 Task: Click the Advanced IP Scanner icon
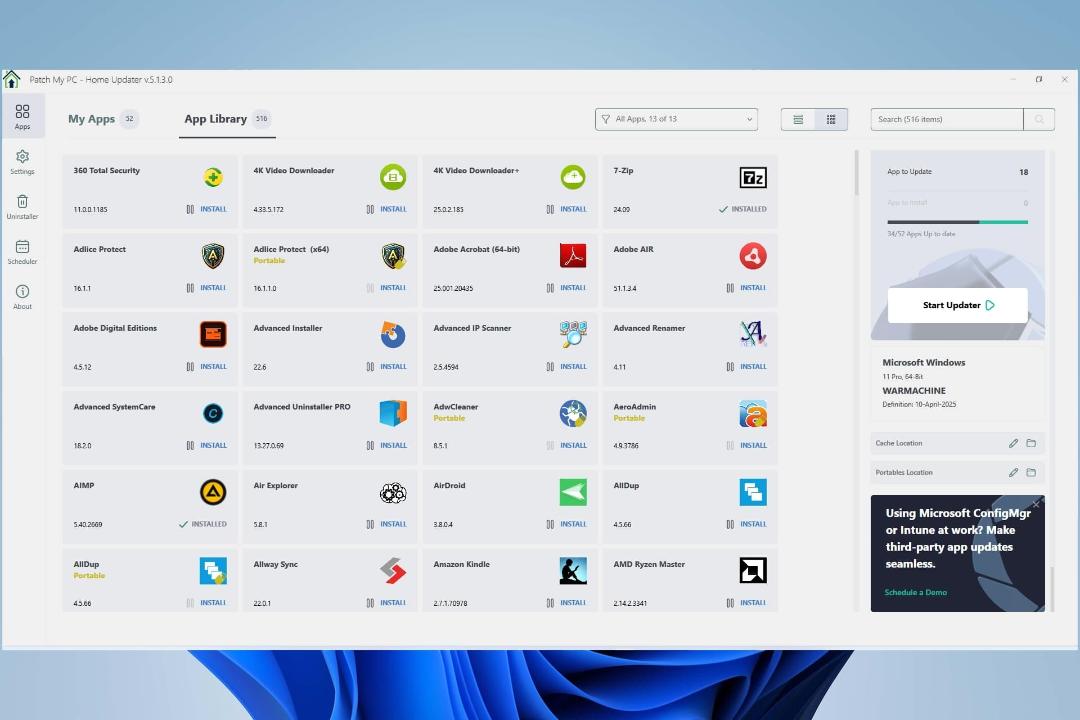point(572,334)
